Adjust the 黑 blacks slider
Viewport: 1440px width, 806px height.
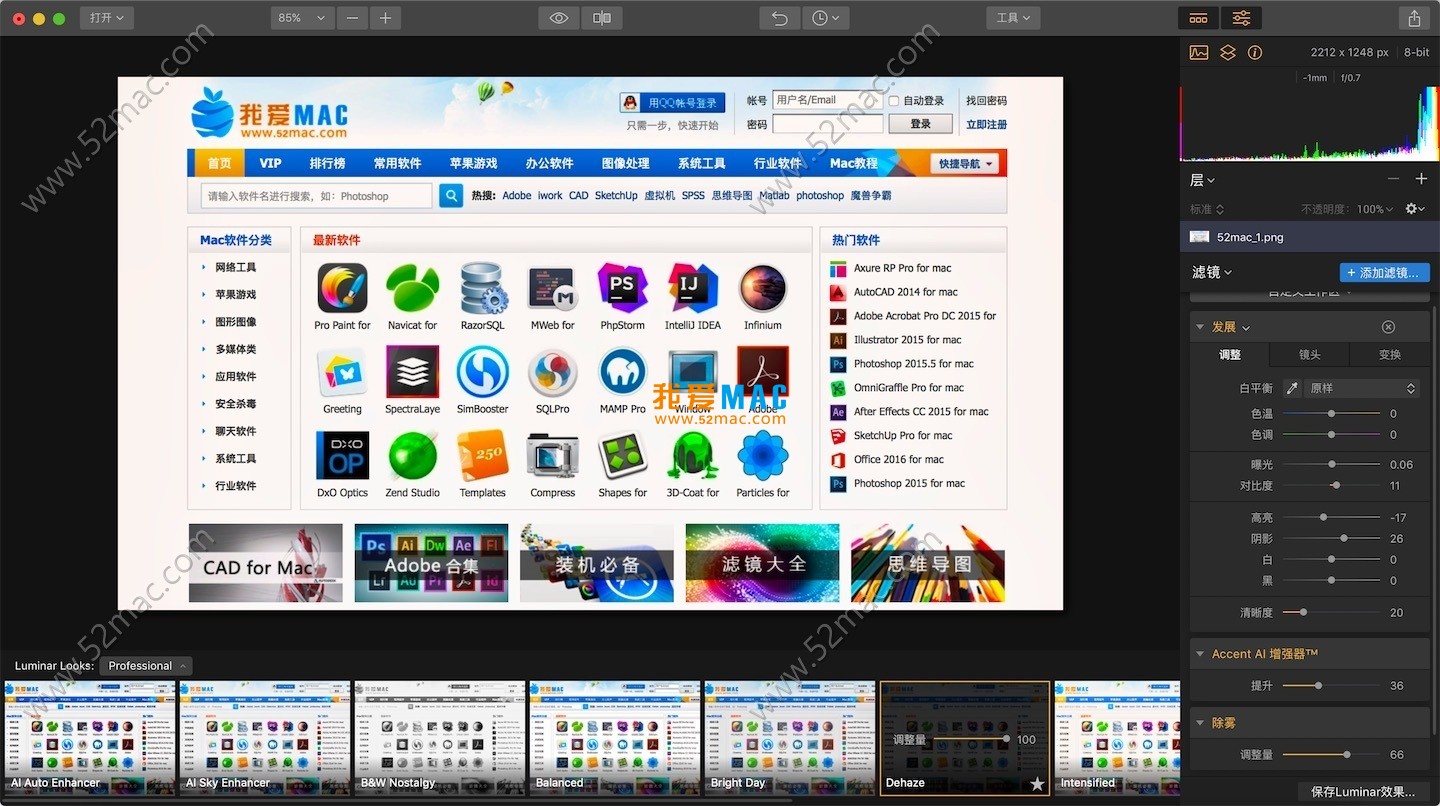point(1331,581)
